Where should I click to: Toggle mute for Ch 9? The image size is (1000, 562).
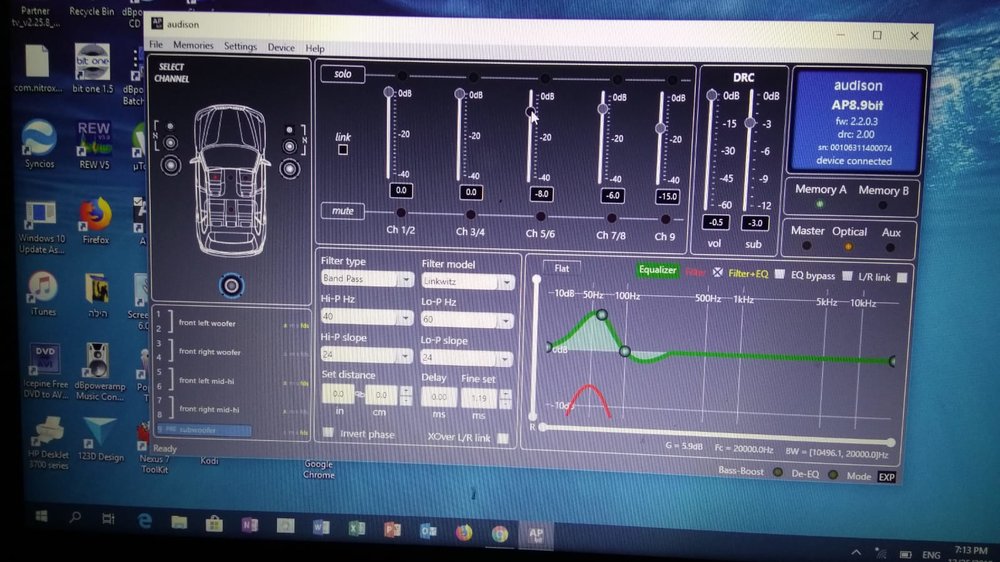tap(665, 219)
